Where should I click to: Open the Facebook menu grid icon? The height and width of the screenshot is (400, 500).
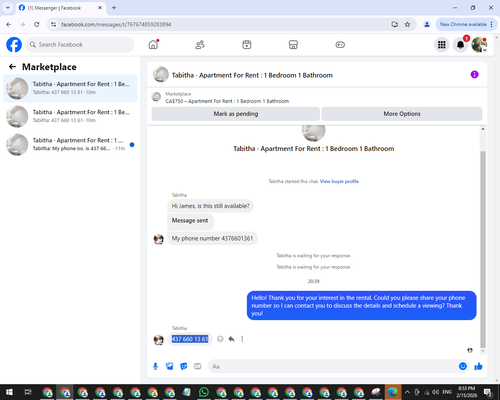(x=442, y=45)
